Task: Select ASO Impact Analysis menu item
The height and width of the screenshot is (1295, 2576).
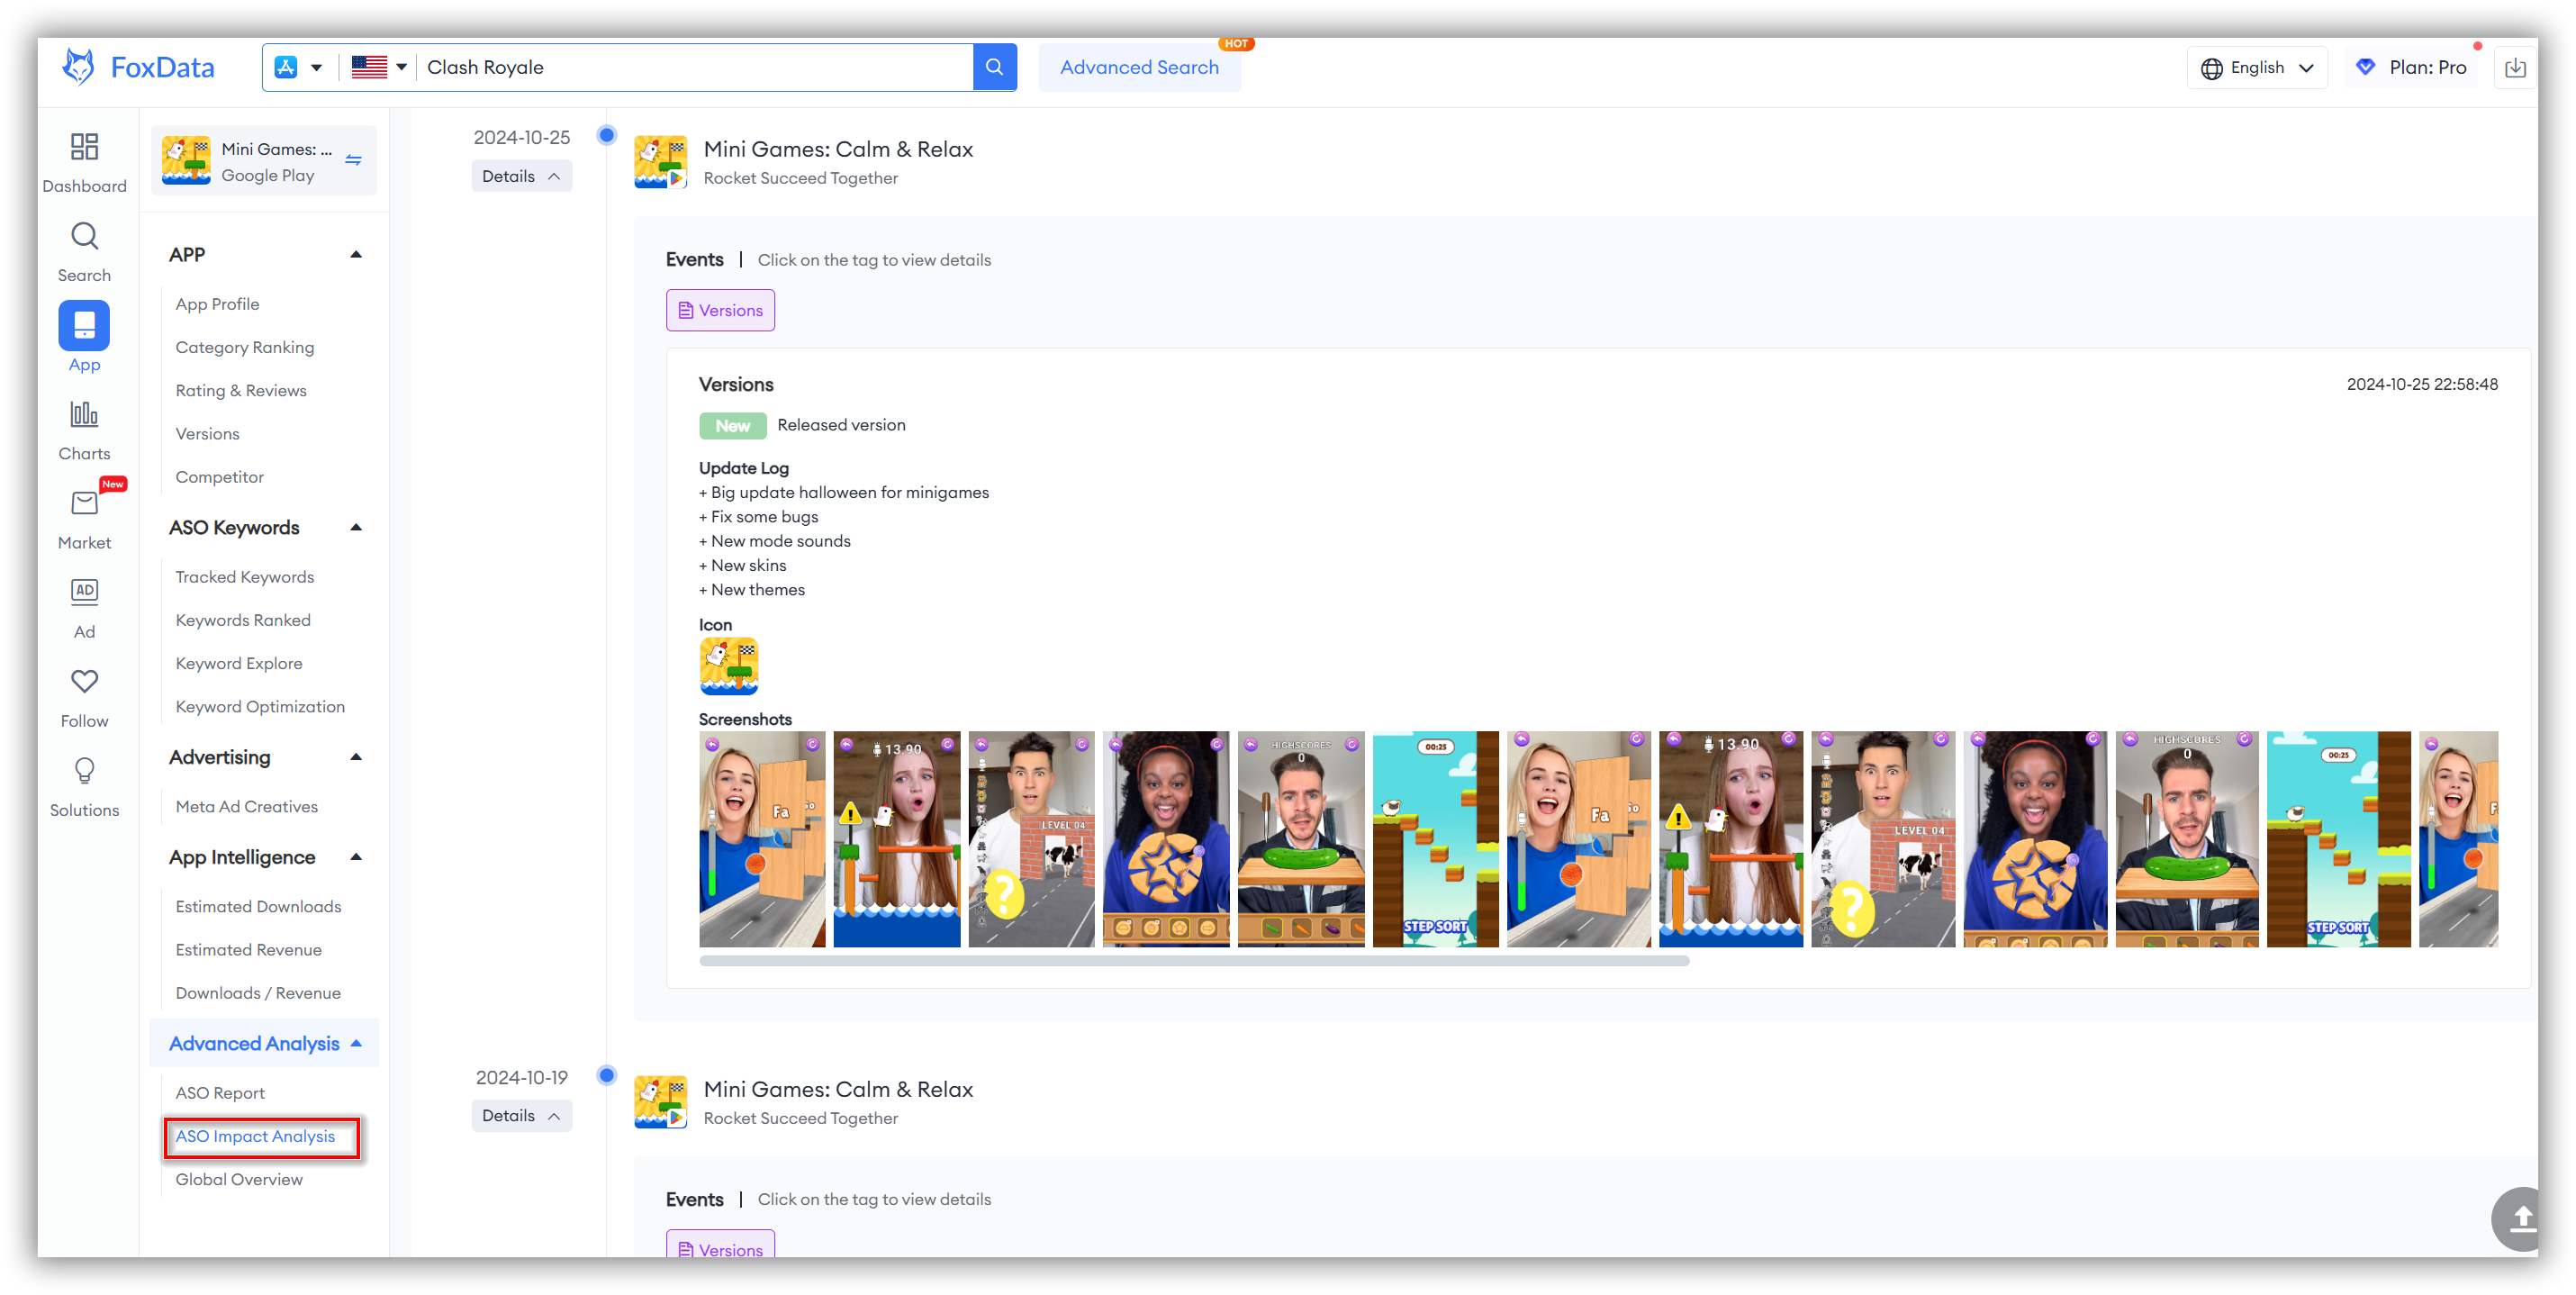Action: pos(256,1137)
